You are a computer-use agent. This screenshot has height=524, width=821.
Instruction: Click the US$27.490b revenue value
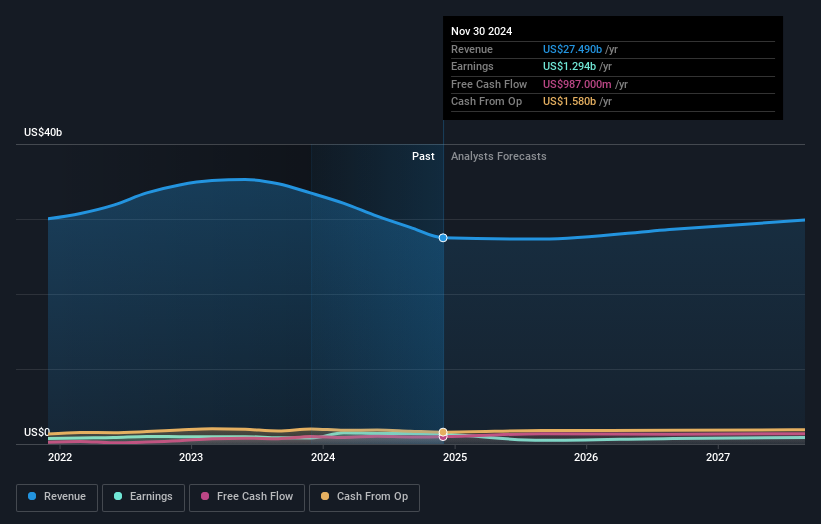pos(572,49)
